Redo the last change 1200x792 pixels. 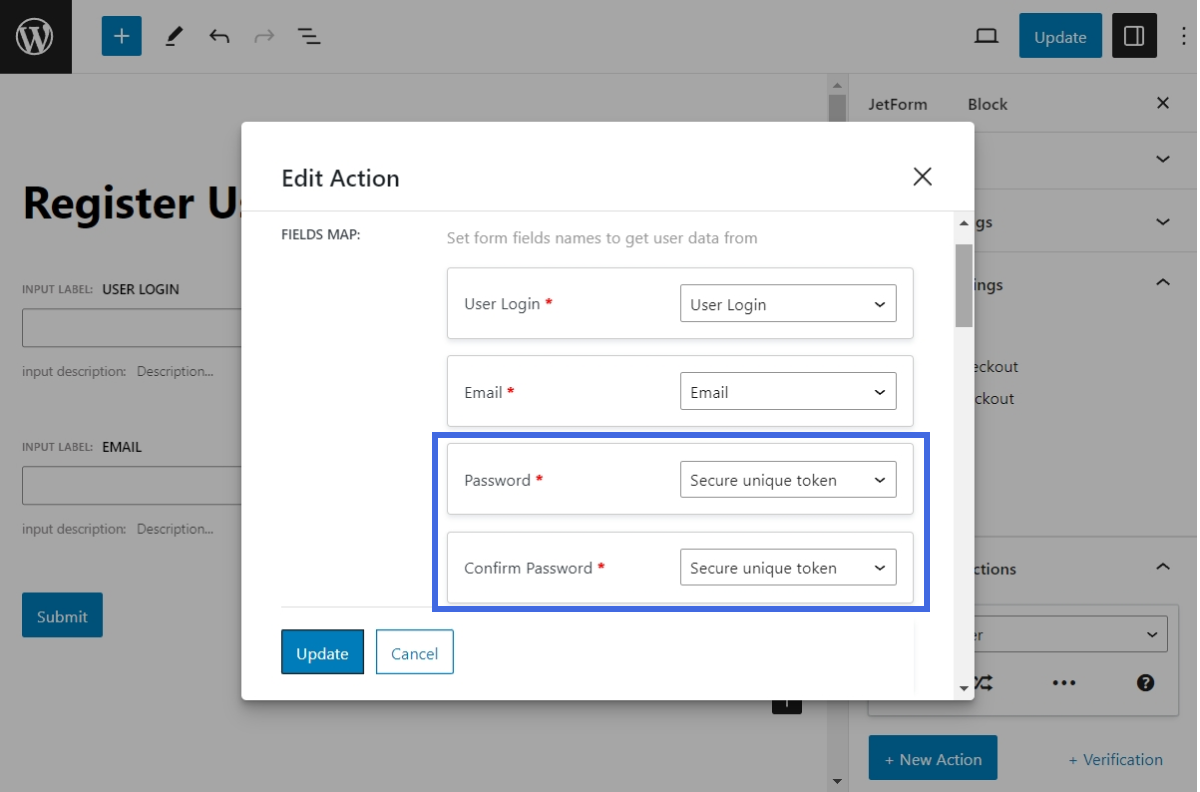pos(263,36)
